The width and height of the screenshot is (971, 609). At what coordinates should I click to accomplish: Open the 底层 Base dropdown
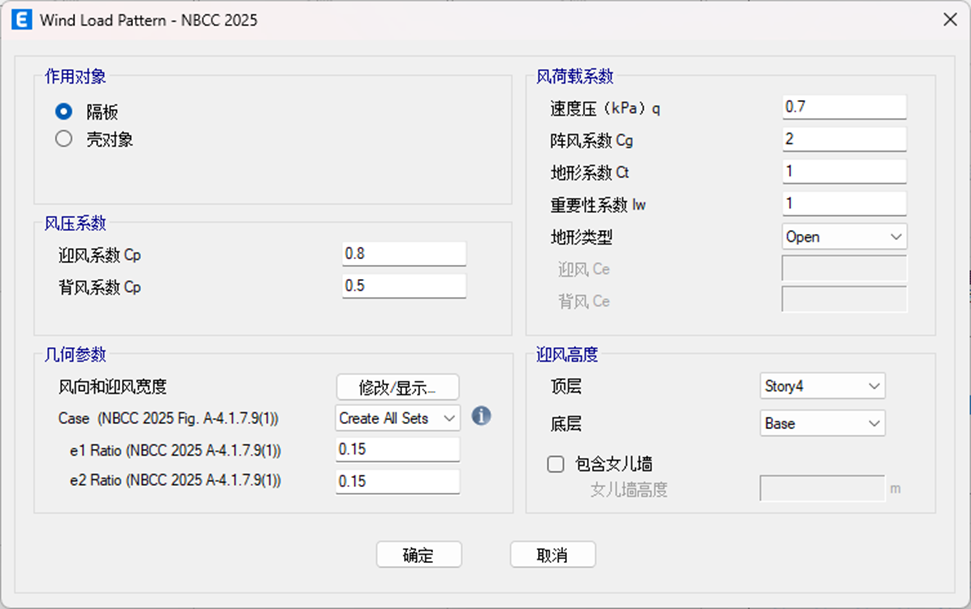[822, 424]
